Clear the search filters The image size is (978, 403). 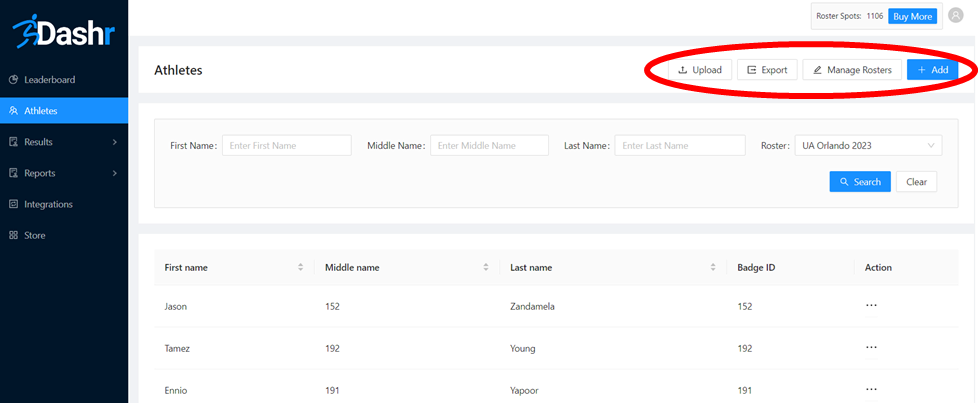pos(916,182)
